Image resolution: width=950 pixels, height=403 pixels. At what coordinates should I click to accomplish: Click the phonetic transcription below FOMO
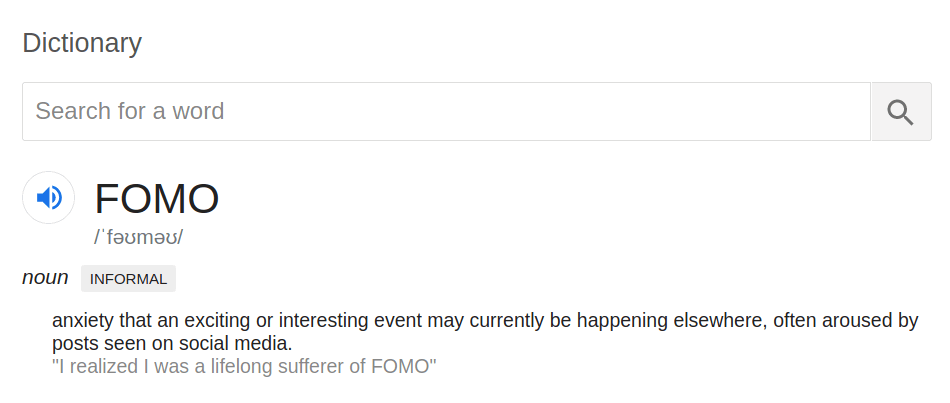click(139, 238)
